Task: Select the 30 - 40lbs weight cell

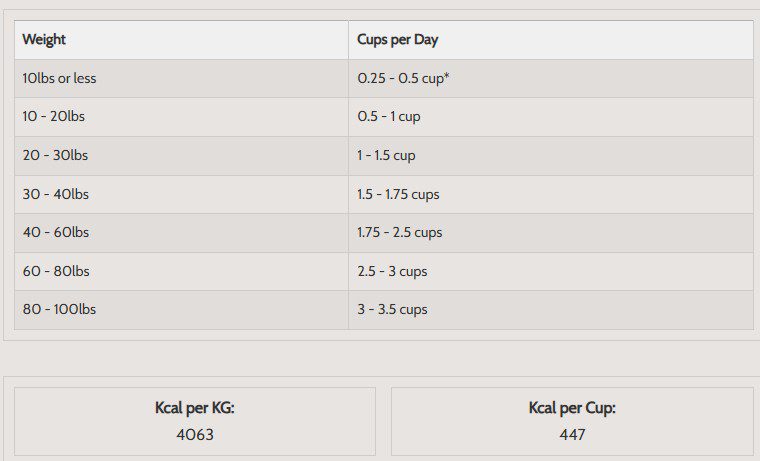Action: tap(55, 194)
